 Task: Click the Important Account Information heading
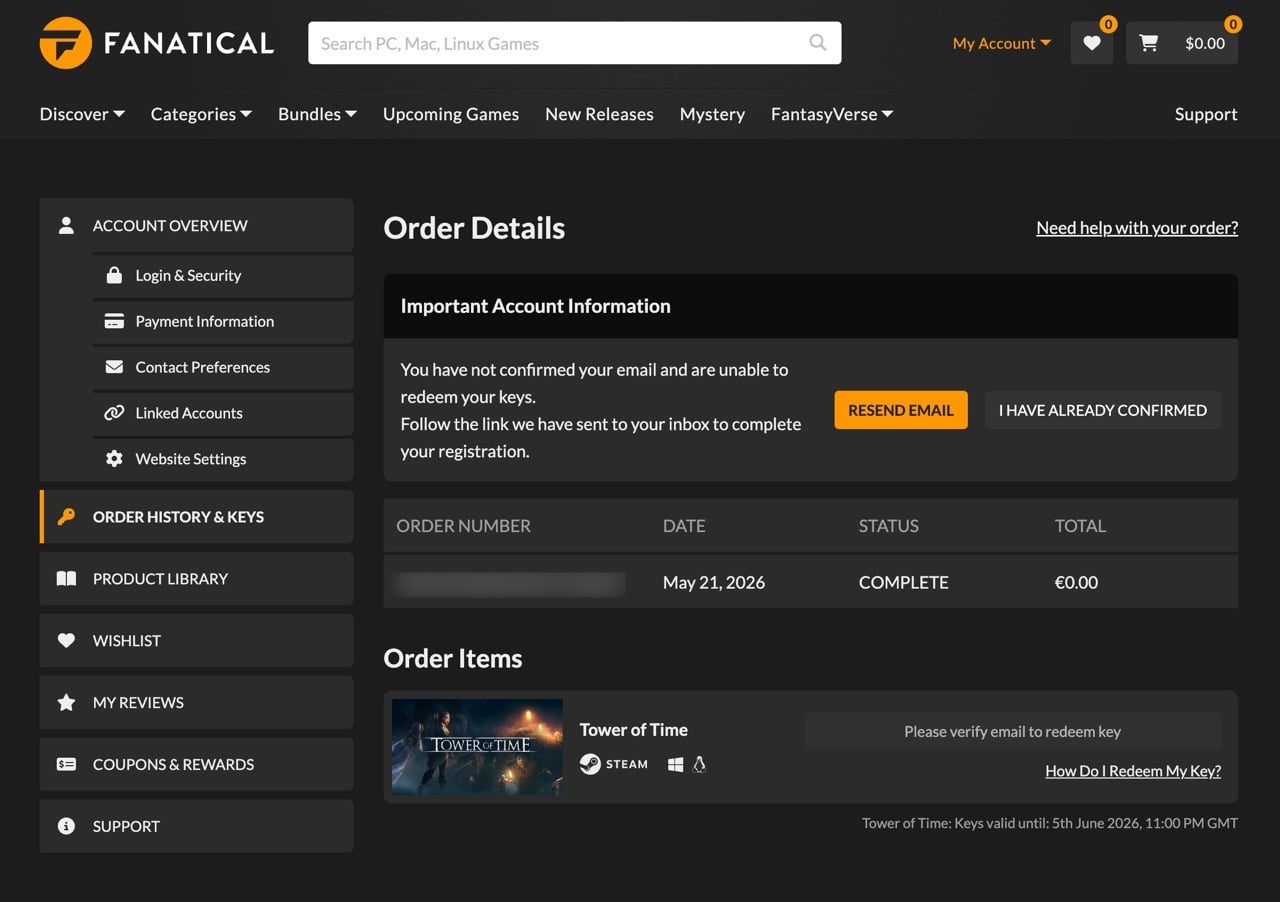pos(536,306)
